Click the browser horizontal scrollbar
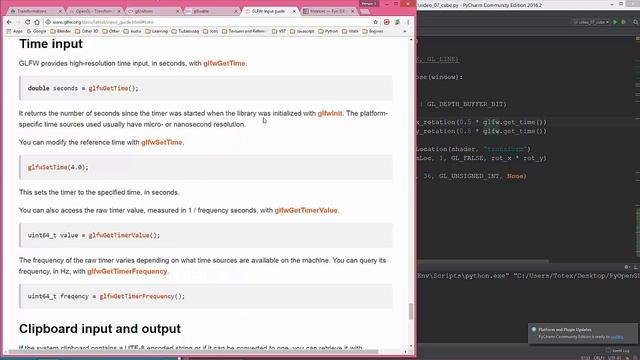The height and width of the screenshot is (360, 640). (x=193, y=351)
